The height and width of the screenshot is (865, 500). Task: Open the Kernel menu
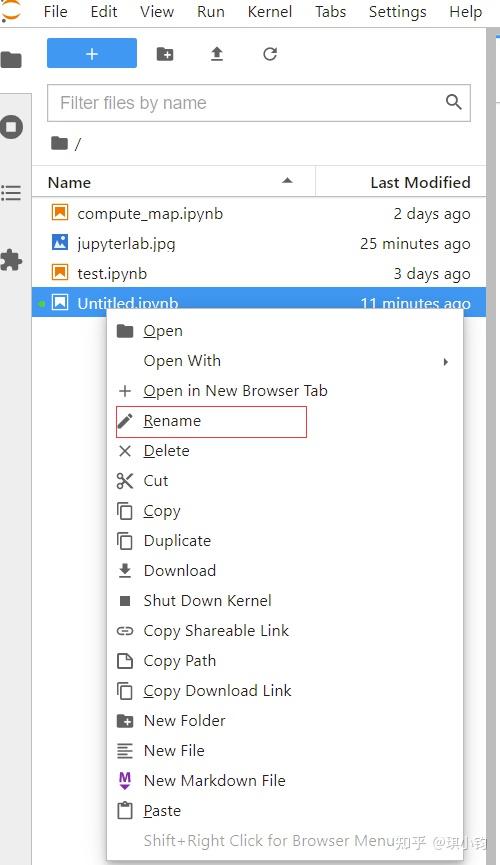(x=270, y=12)
